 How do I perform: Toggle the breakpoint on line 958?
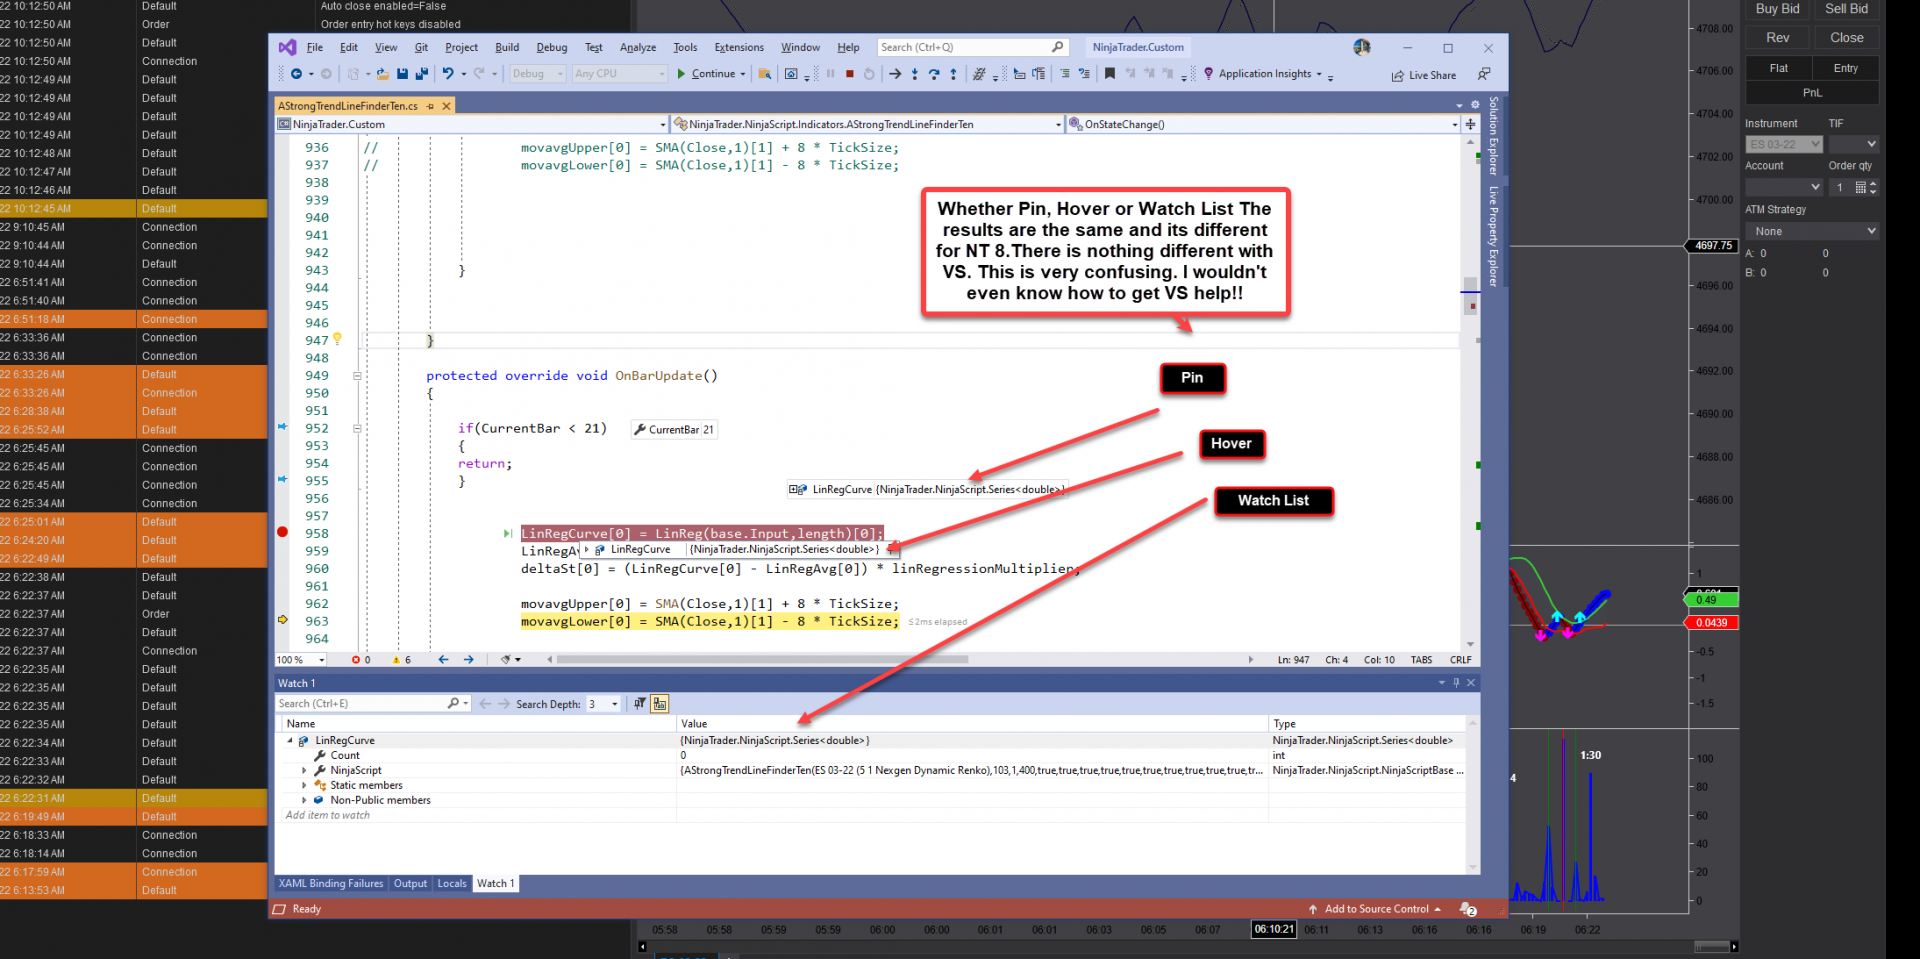[x=283, y=533]
